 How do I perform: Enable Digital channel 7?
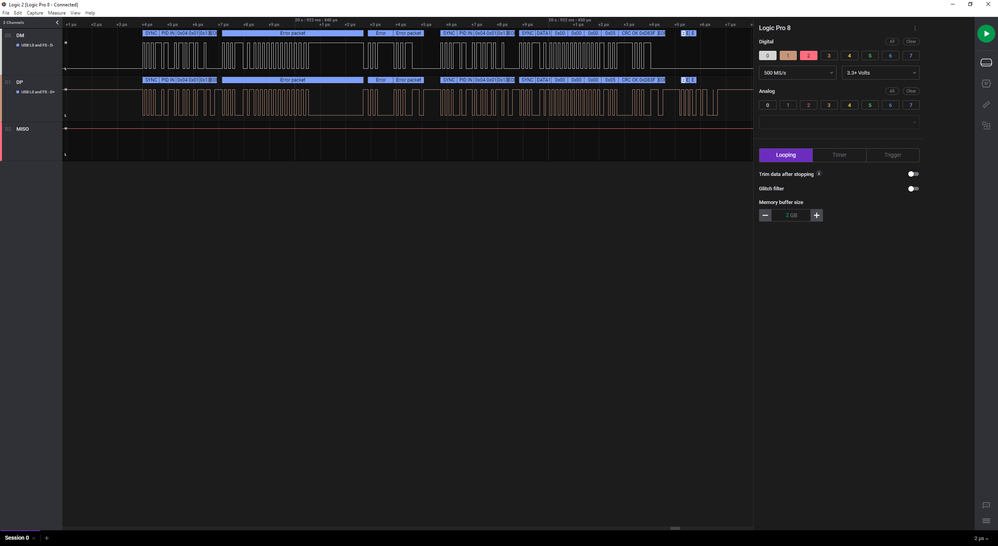click(911, 55)
